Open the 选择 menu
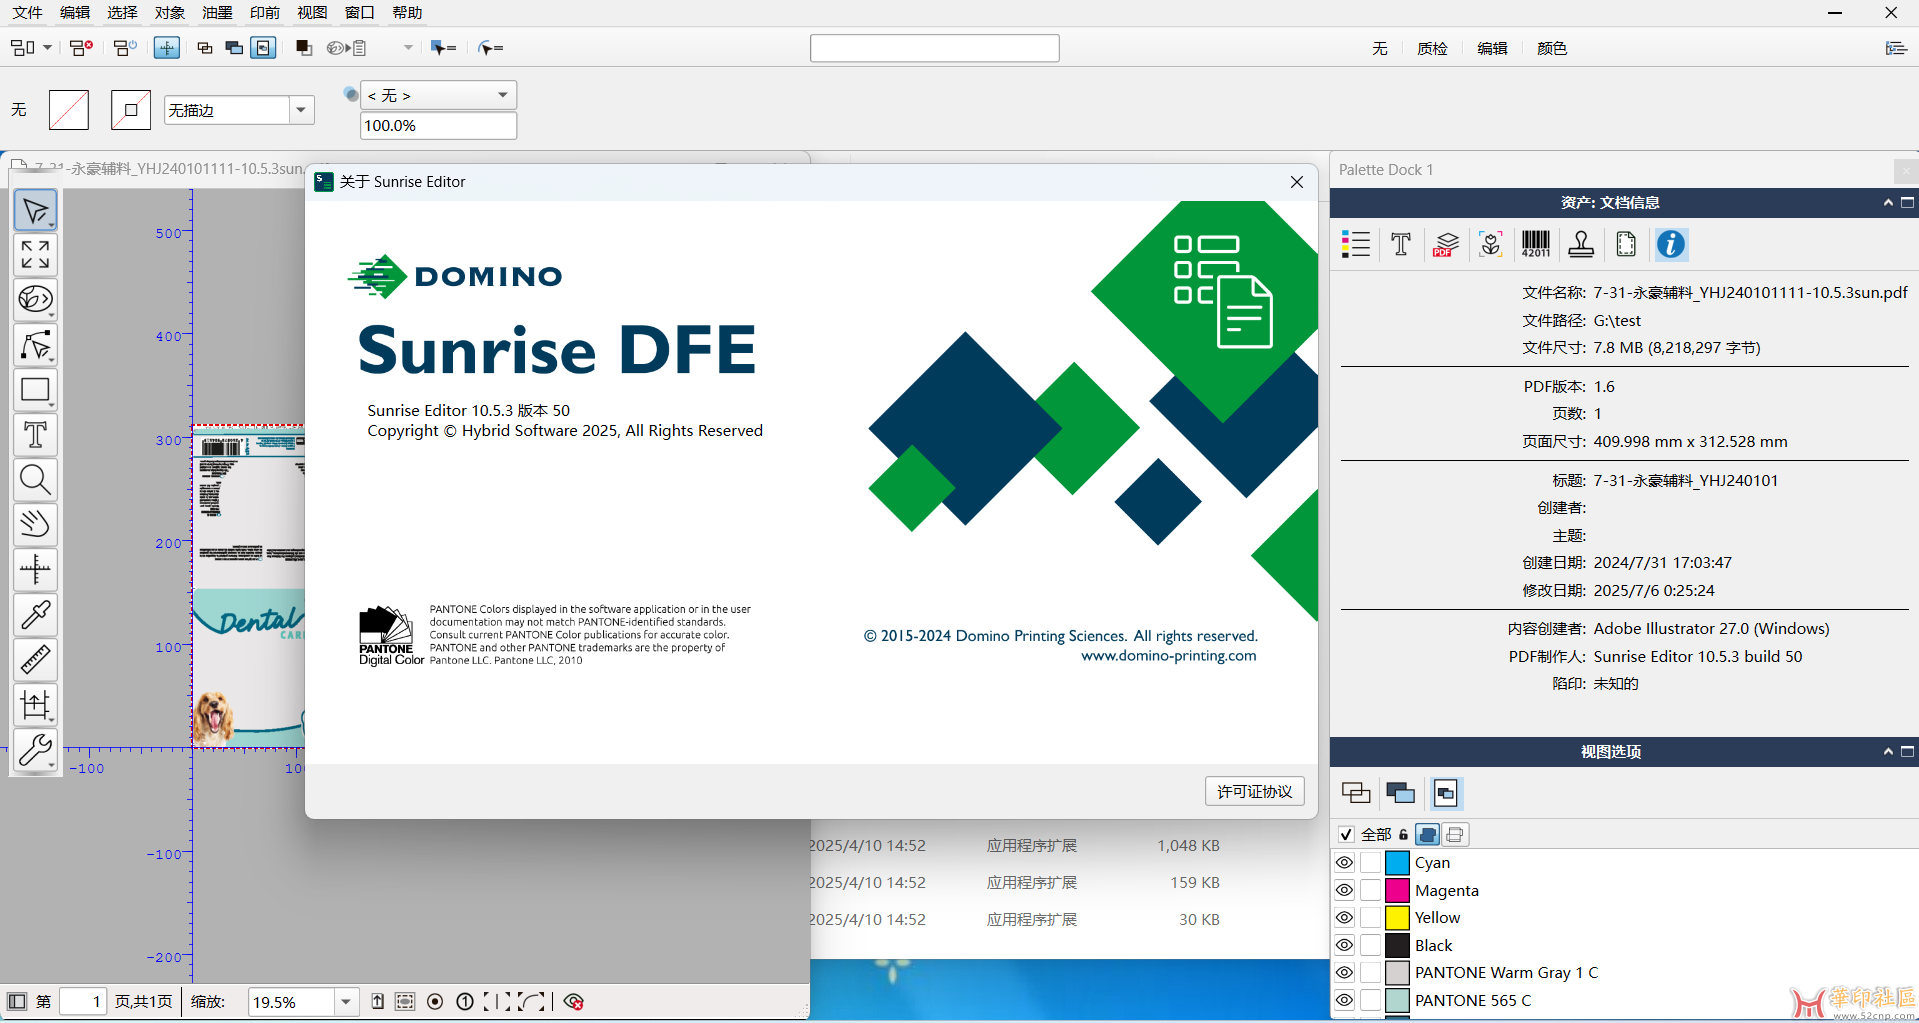 pos(122,12)
